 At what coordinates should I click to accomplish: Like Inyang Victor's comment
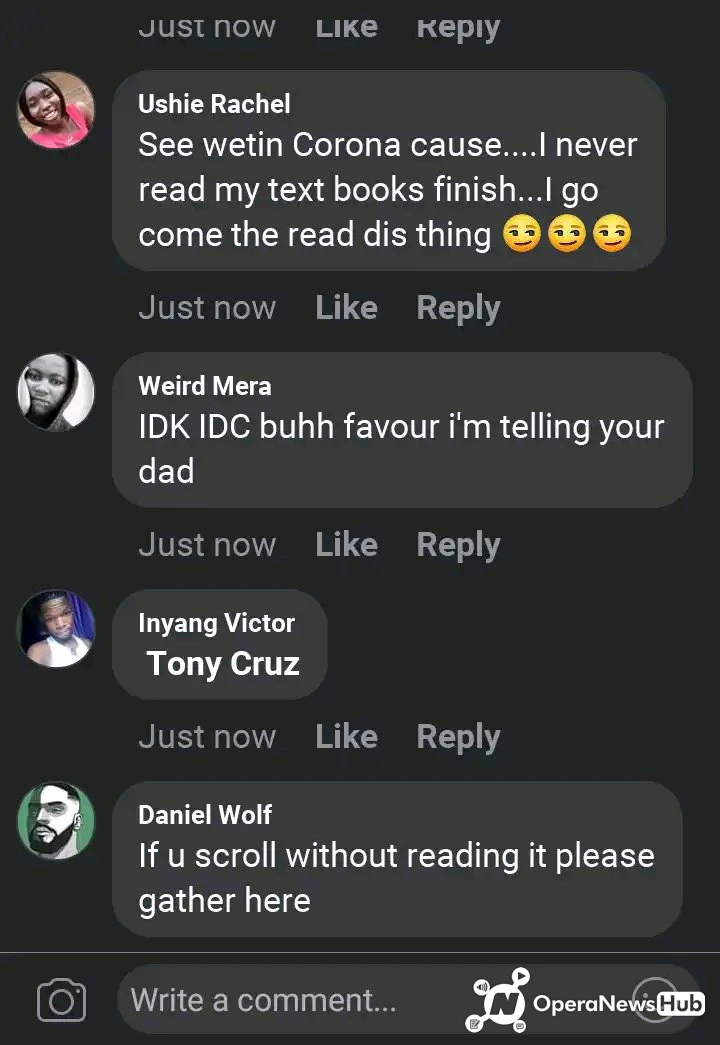click(x=347, y=737)
